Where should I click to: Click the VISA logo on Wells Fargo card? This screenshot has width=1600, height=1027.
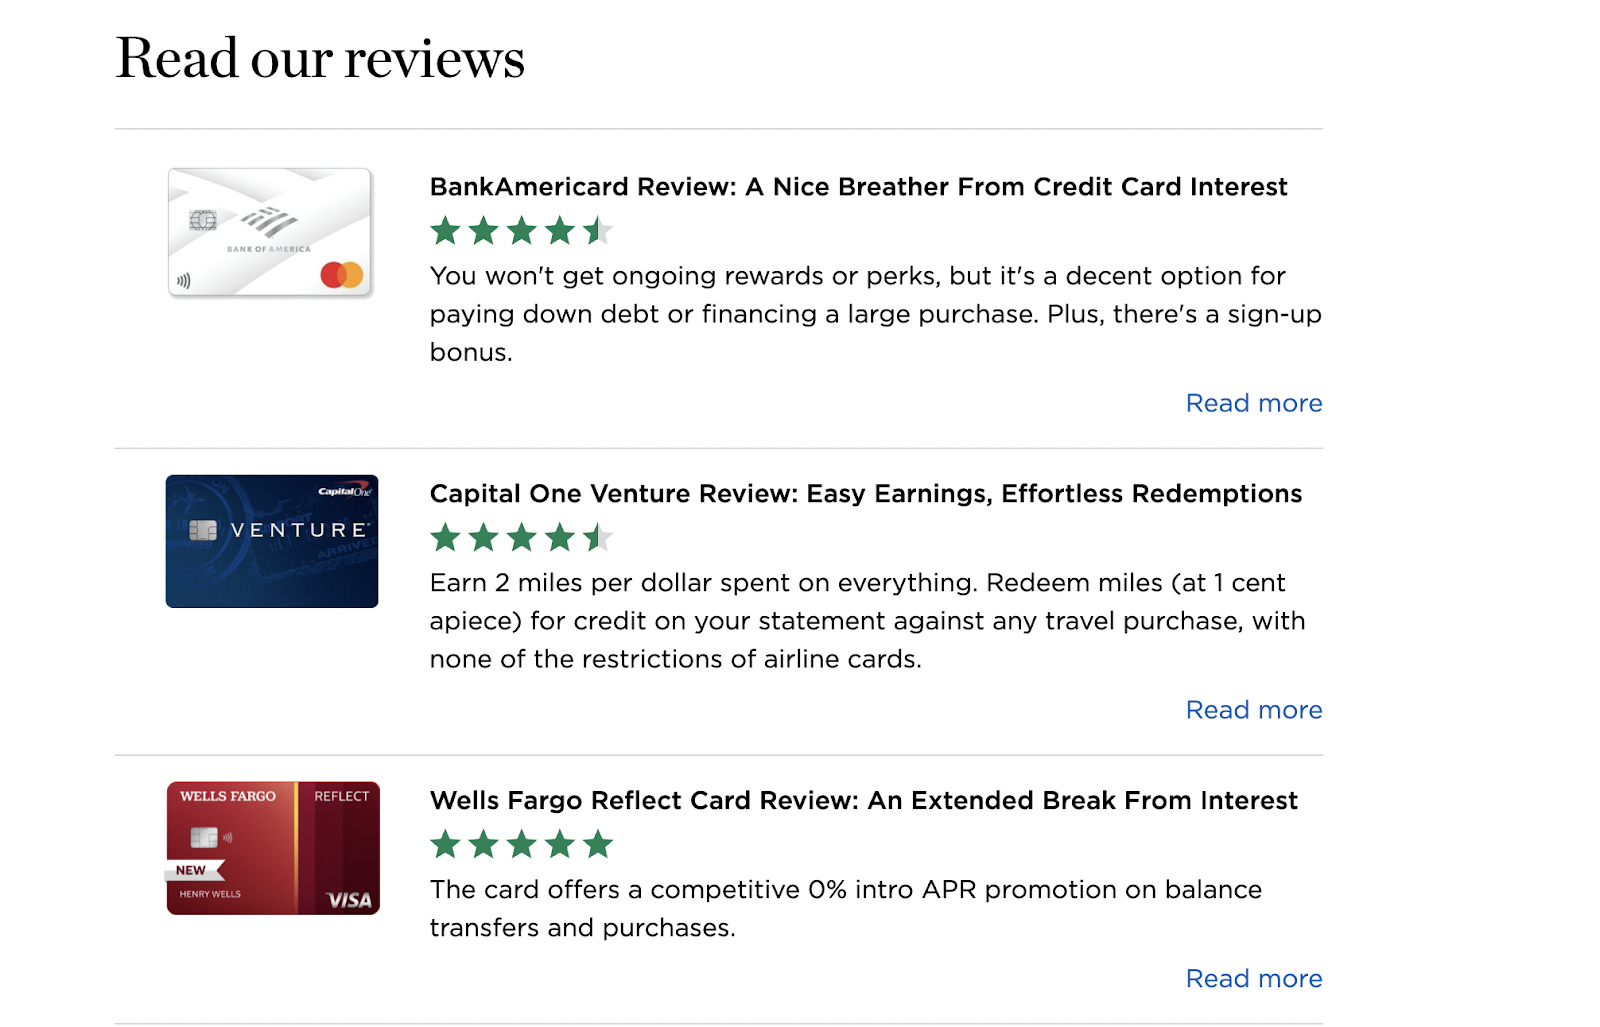click(349, 900)
